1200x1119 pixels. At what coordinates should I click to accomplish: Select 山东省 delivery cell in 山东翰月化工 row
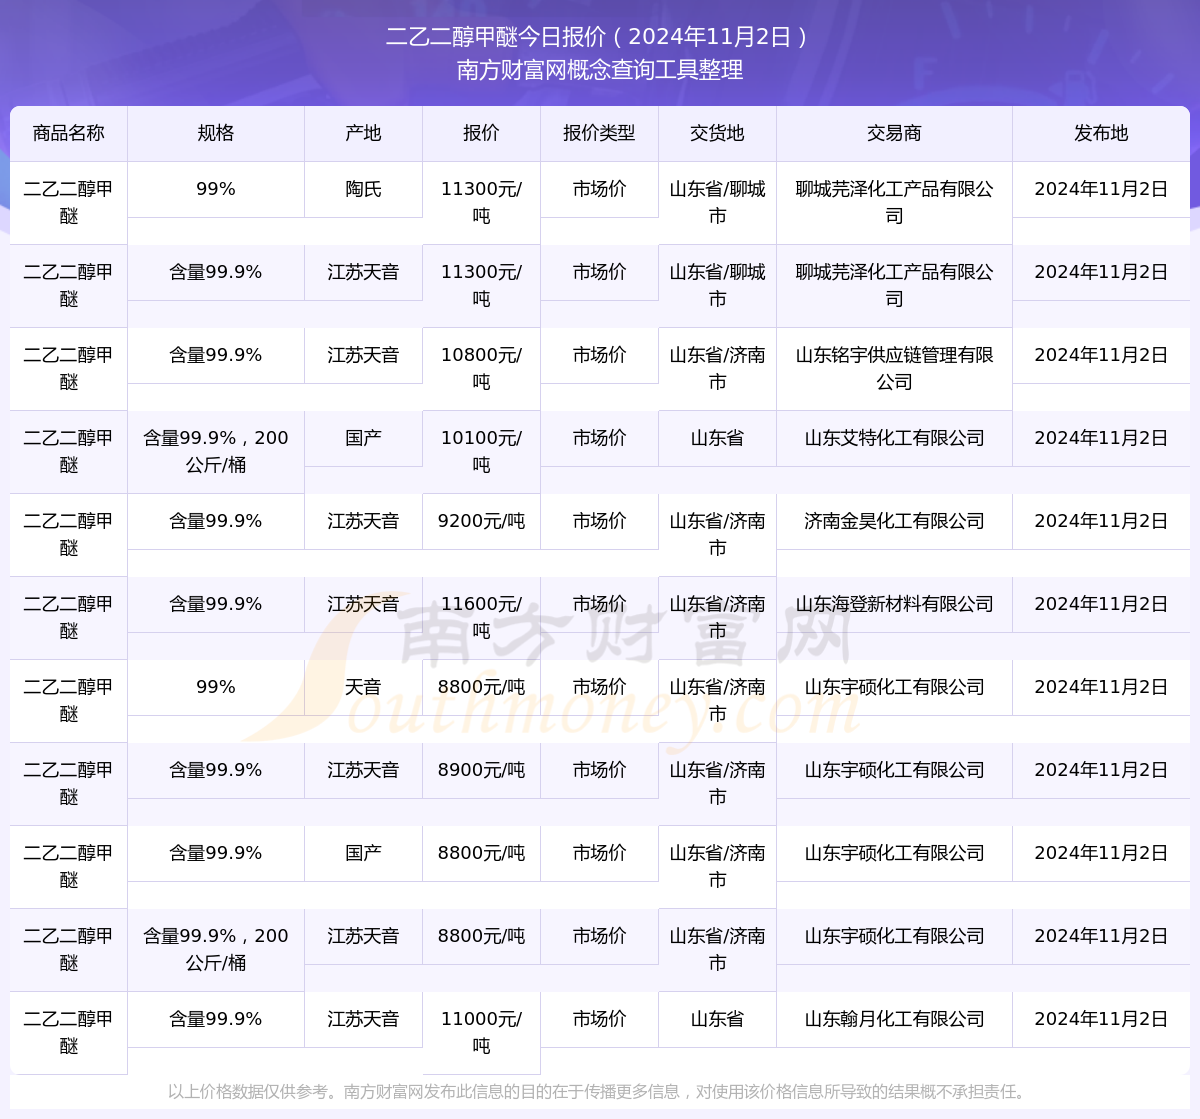coord(717,1019)
